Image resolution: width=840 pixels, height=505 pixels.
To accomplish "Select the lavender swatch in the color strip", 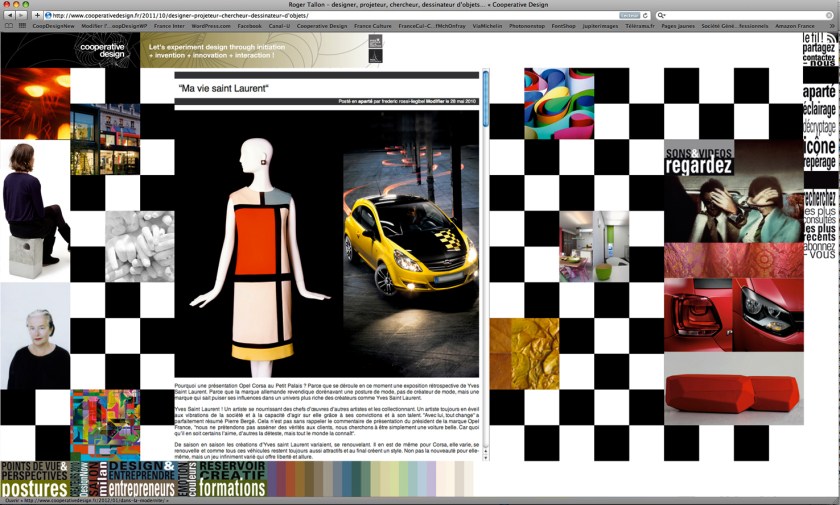I will 431,479.
